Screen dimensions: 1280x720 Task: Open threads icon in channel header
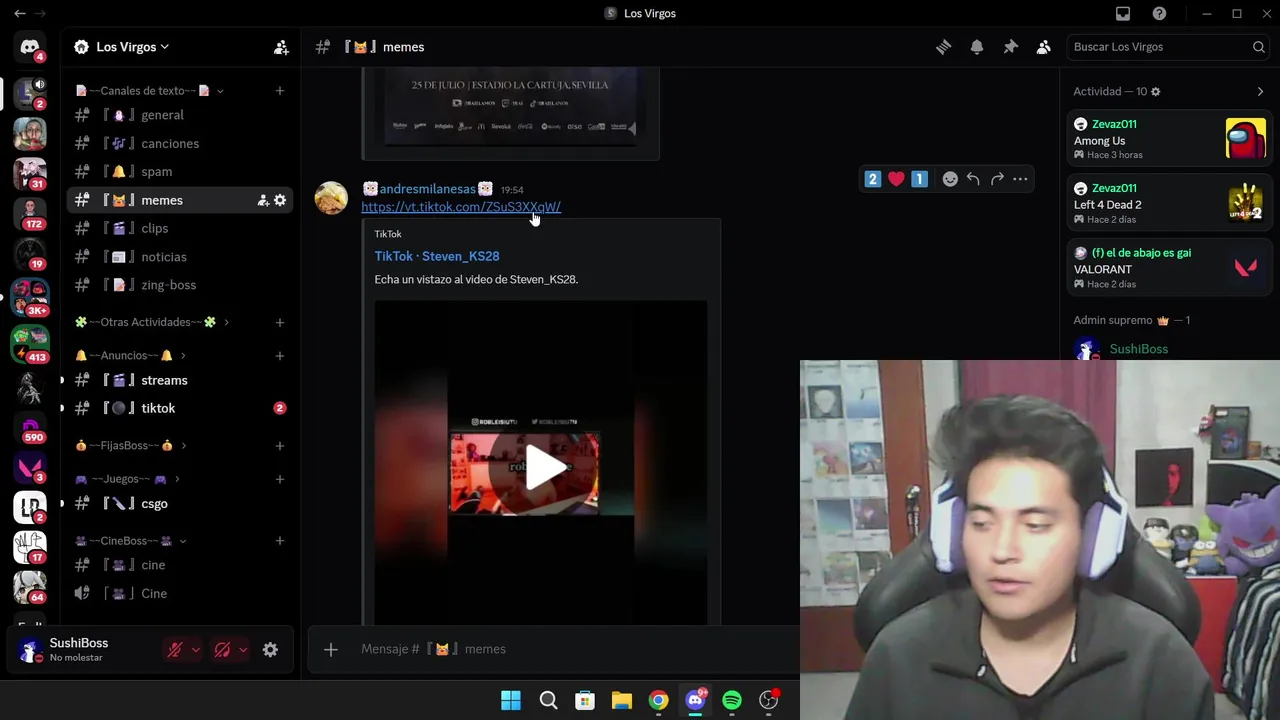(943, 47)
